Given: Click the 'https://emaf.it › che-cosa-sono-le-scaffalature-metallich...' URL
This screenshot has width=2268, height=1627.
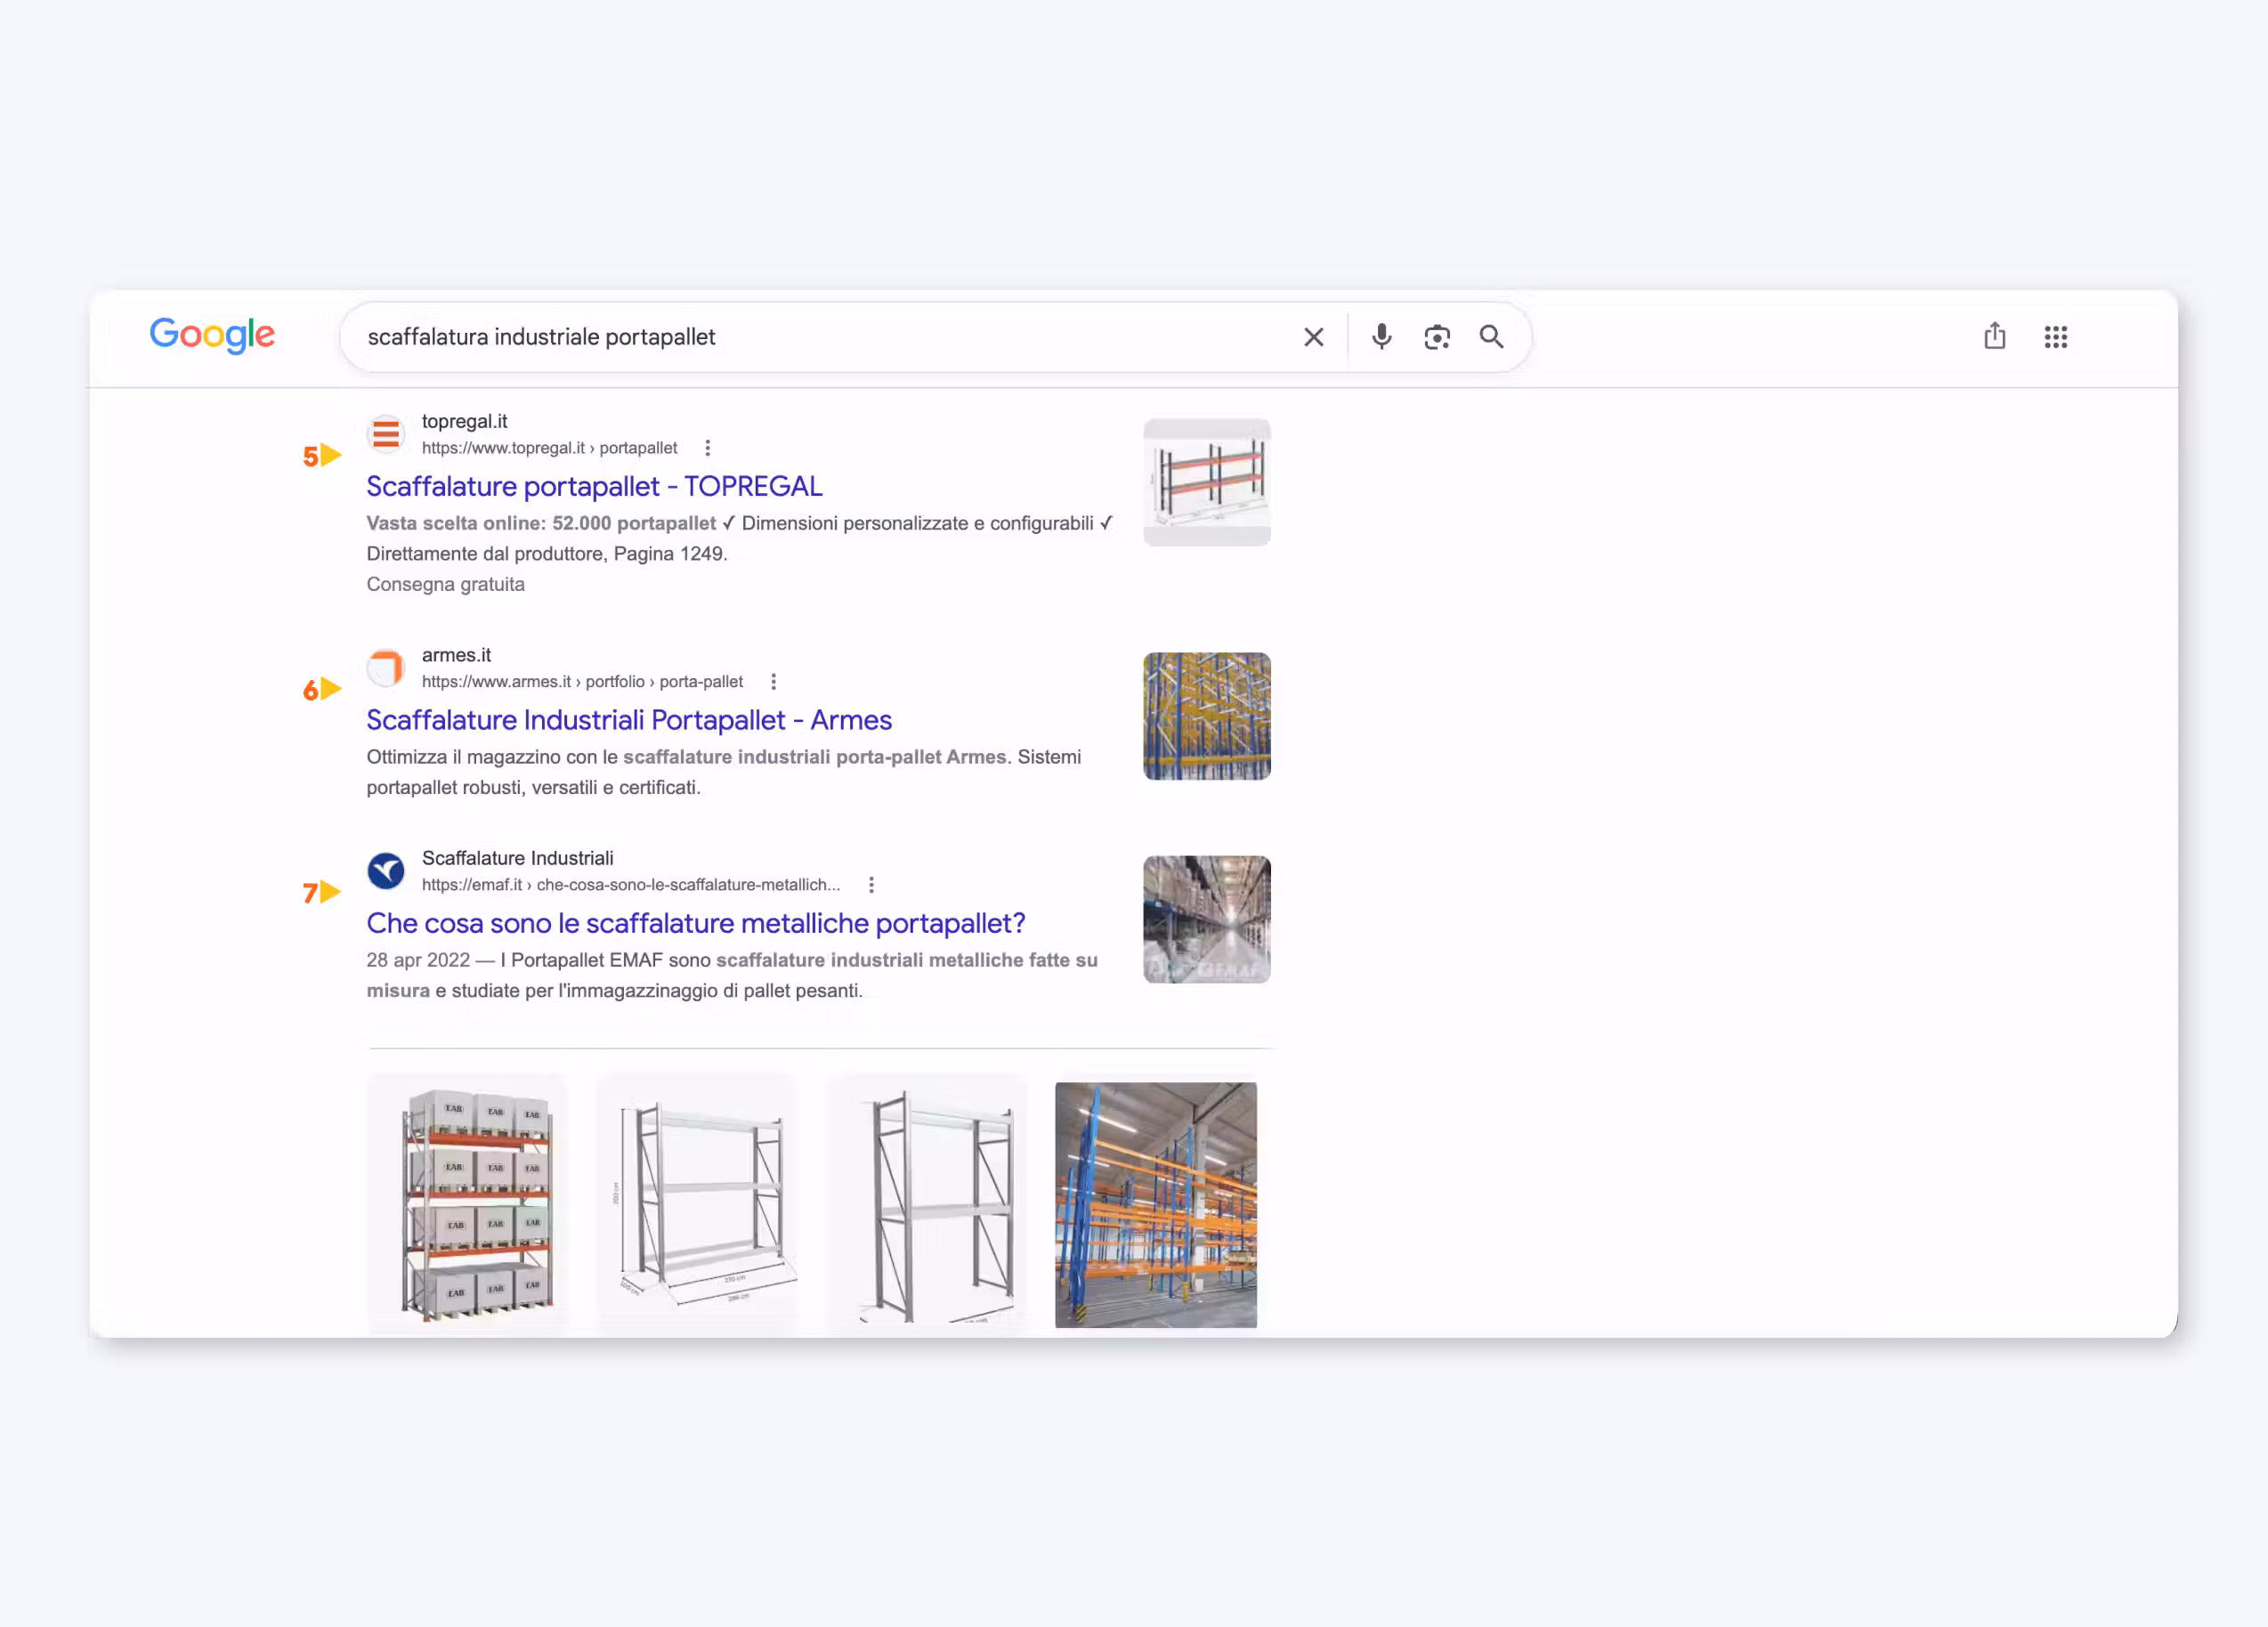Looking at the screenshot, I should coord(631,885).
